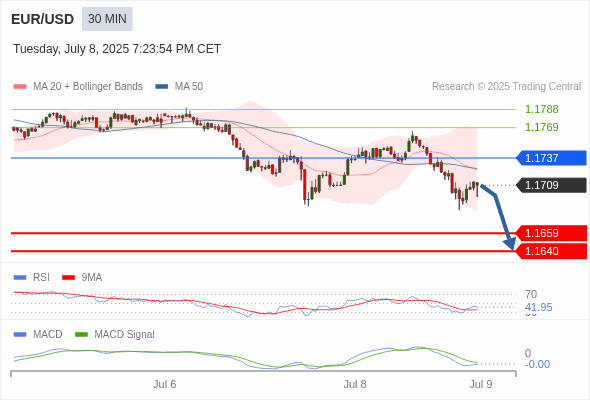Click the Jul 8 date axis label
590x400 pixels.
tap(355, 385)
